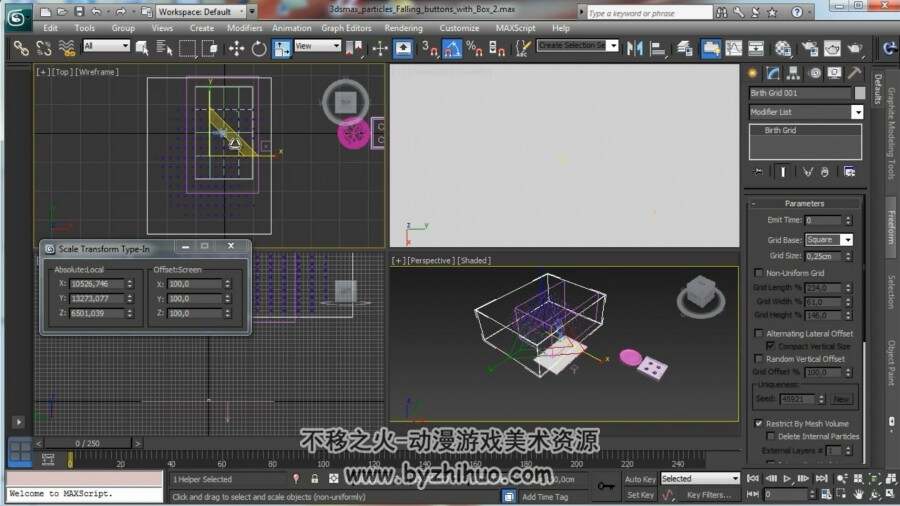Image resolution: width=900 pixels, height=506 pixels.
Task: Toggle Restrict By Mesh Volume checkbox
Action: pos(758,423)
